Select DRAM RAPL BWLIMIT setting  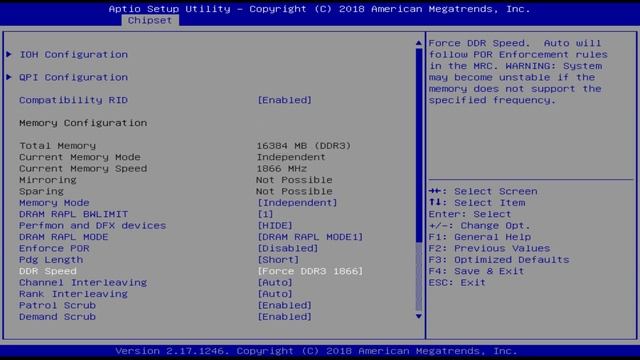[73, 214]
